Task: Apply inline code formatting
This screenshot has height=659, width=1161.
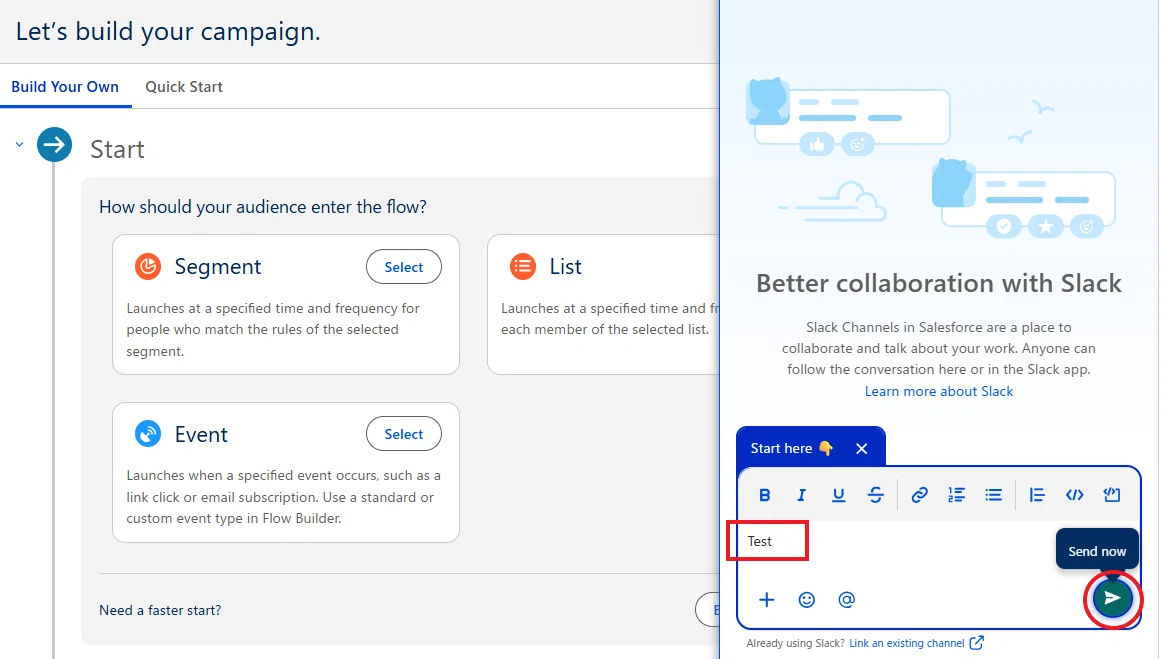Action: coord(1074,495)
